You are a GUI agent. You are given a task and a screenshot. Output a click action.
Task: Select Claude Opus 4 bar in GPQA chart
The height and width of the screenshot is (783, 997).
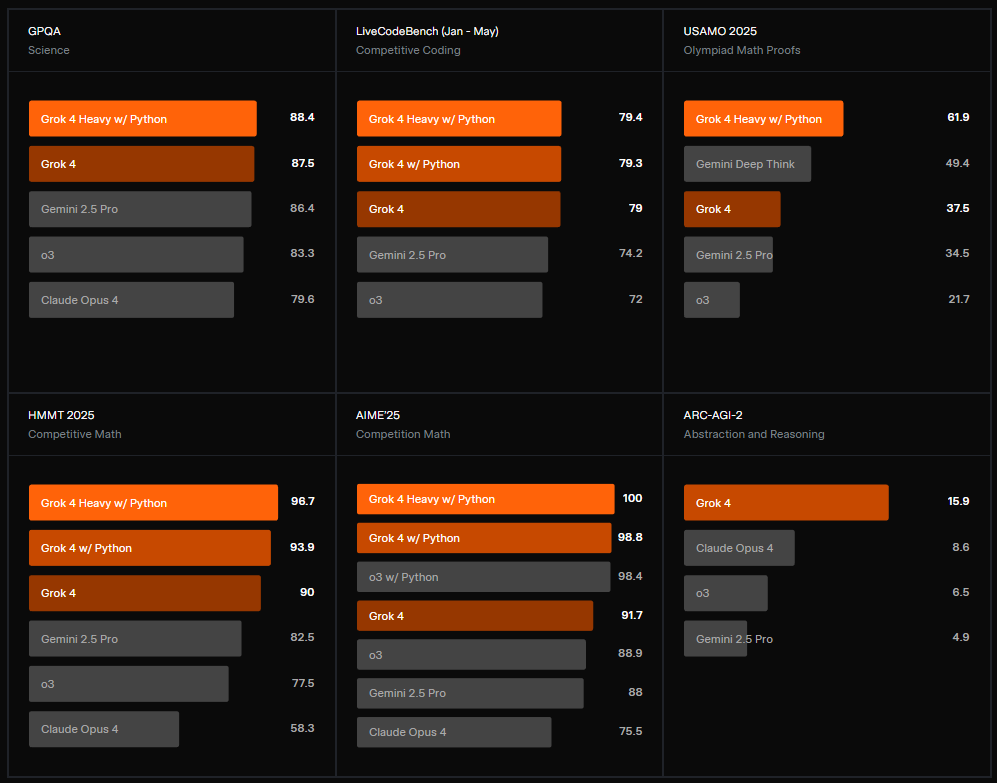[x=130, y=299]
